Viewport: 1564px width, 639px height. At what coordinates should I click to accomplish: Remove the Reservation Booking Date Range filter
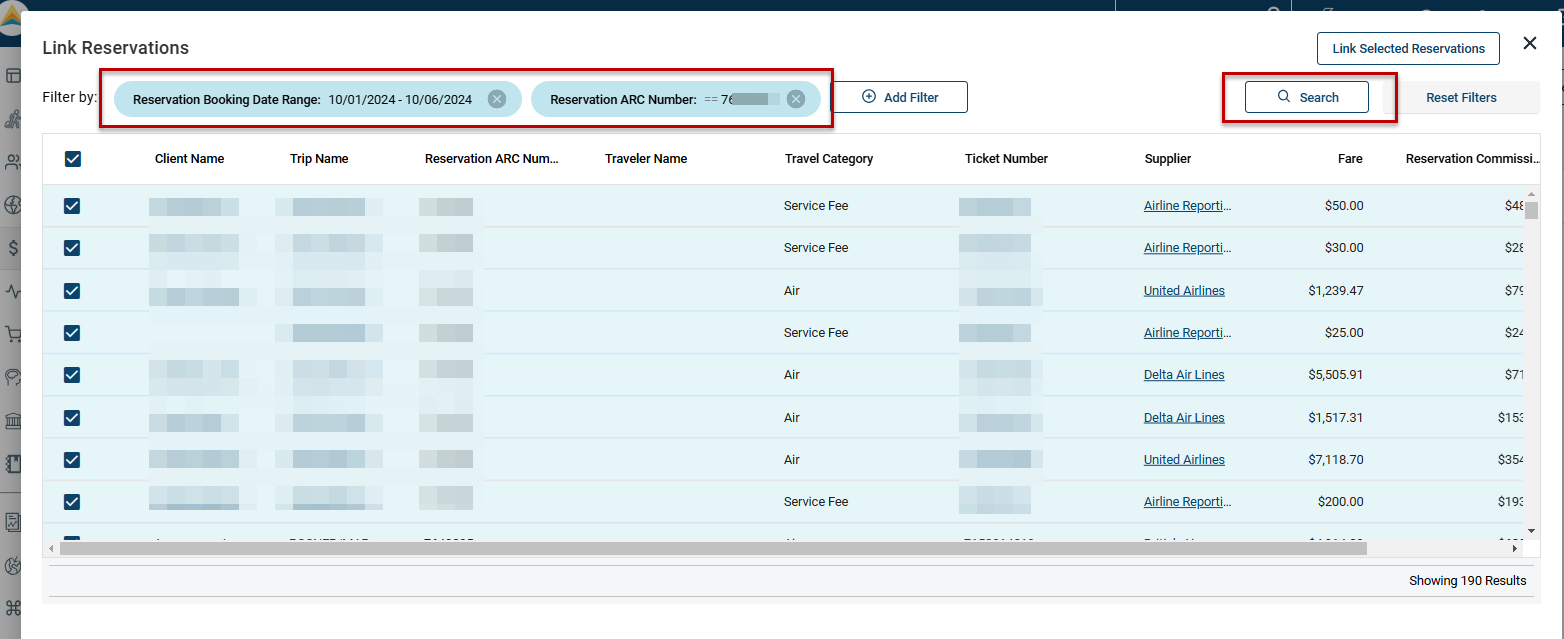click(497, 98)
